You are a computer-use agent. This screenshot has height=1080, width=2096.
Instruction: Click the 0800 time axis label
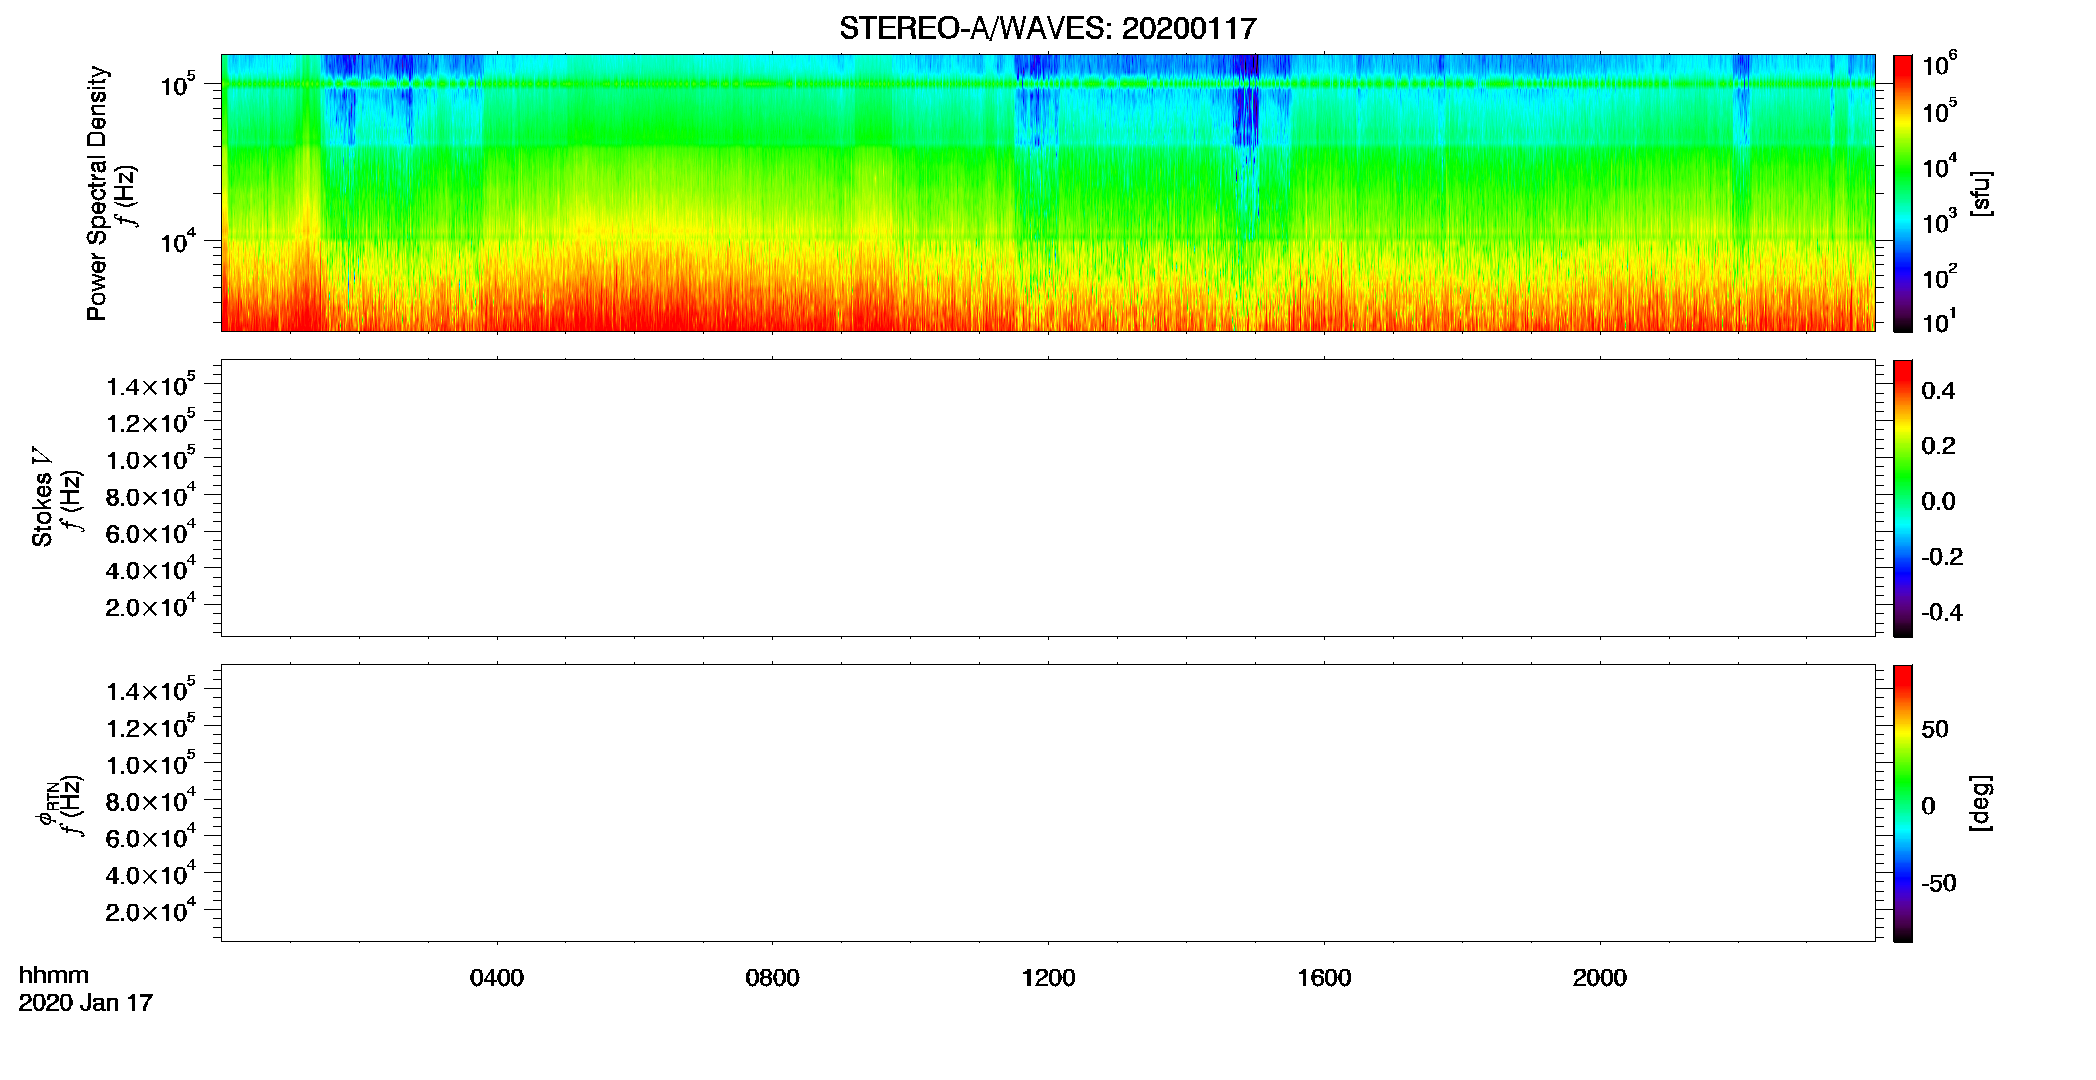(773, 978)
